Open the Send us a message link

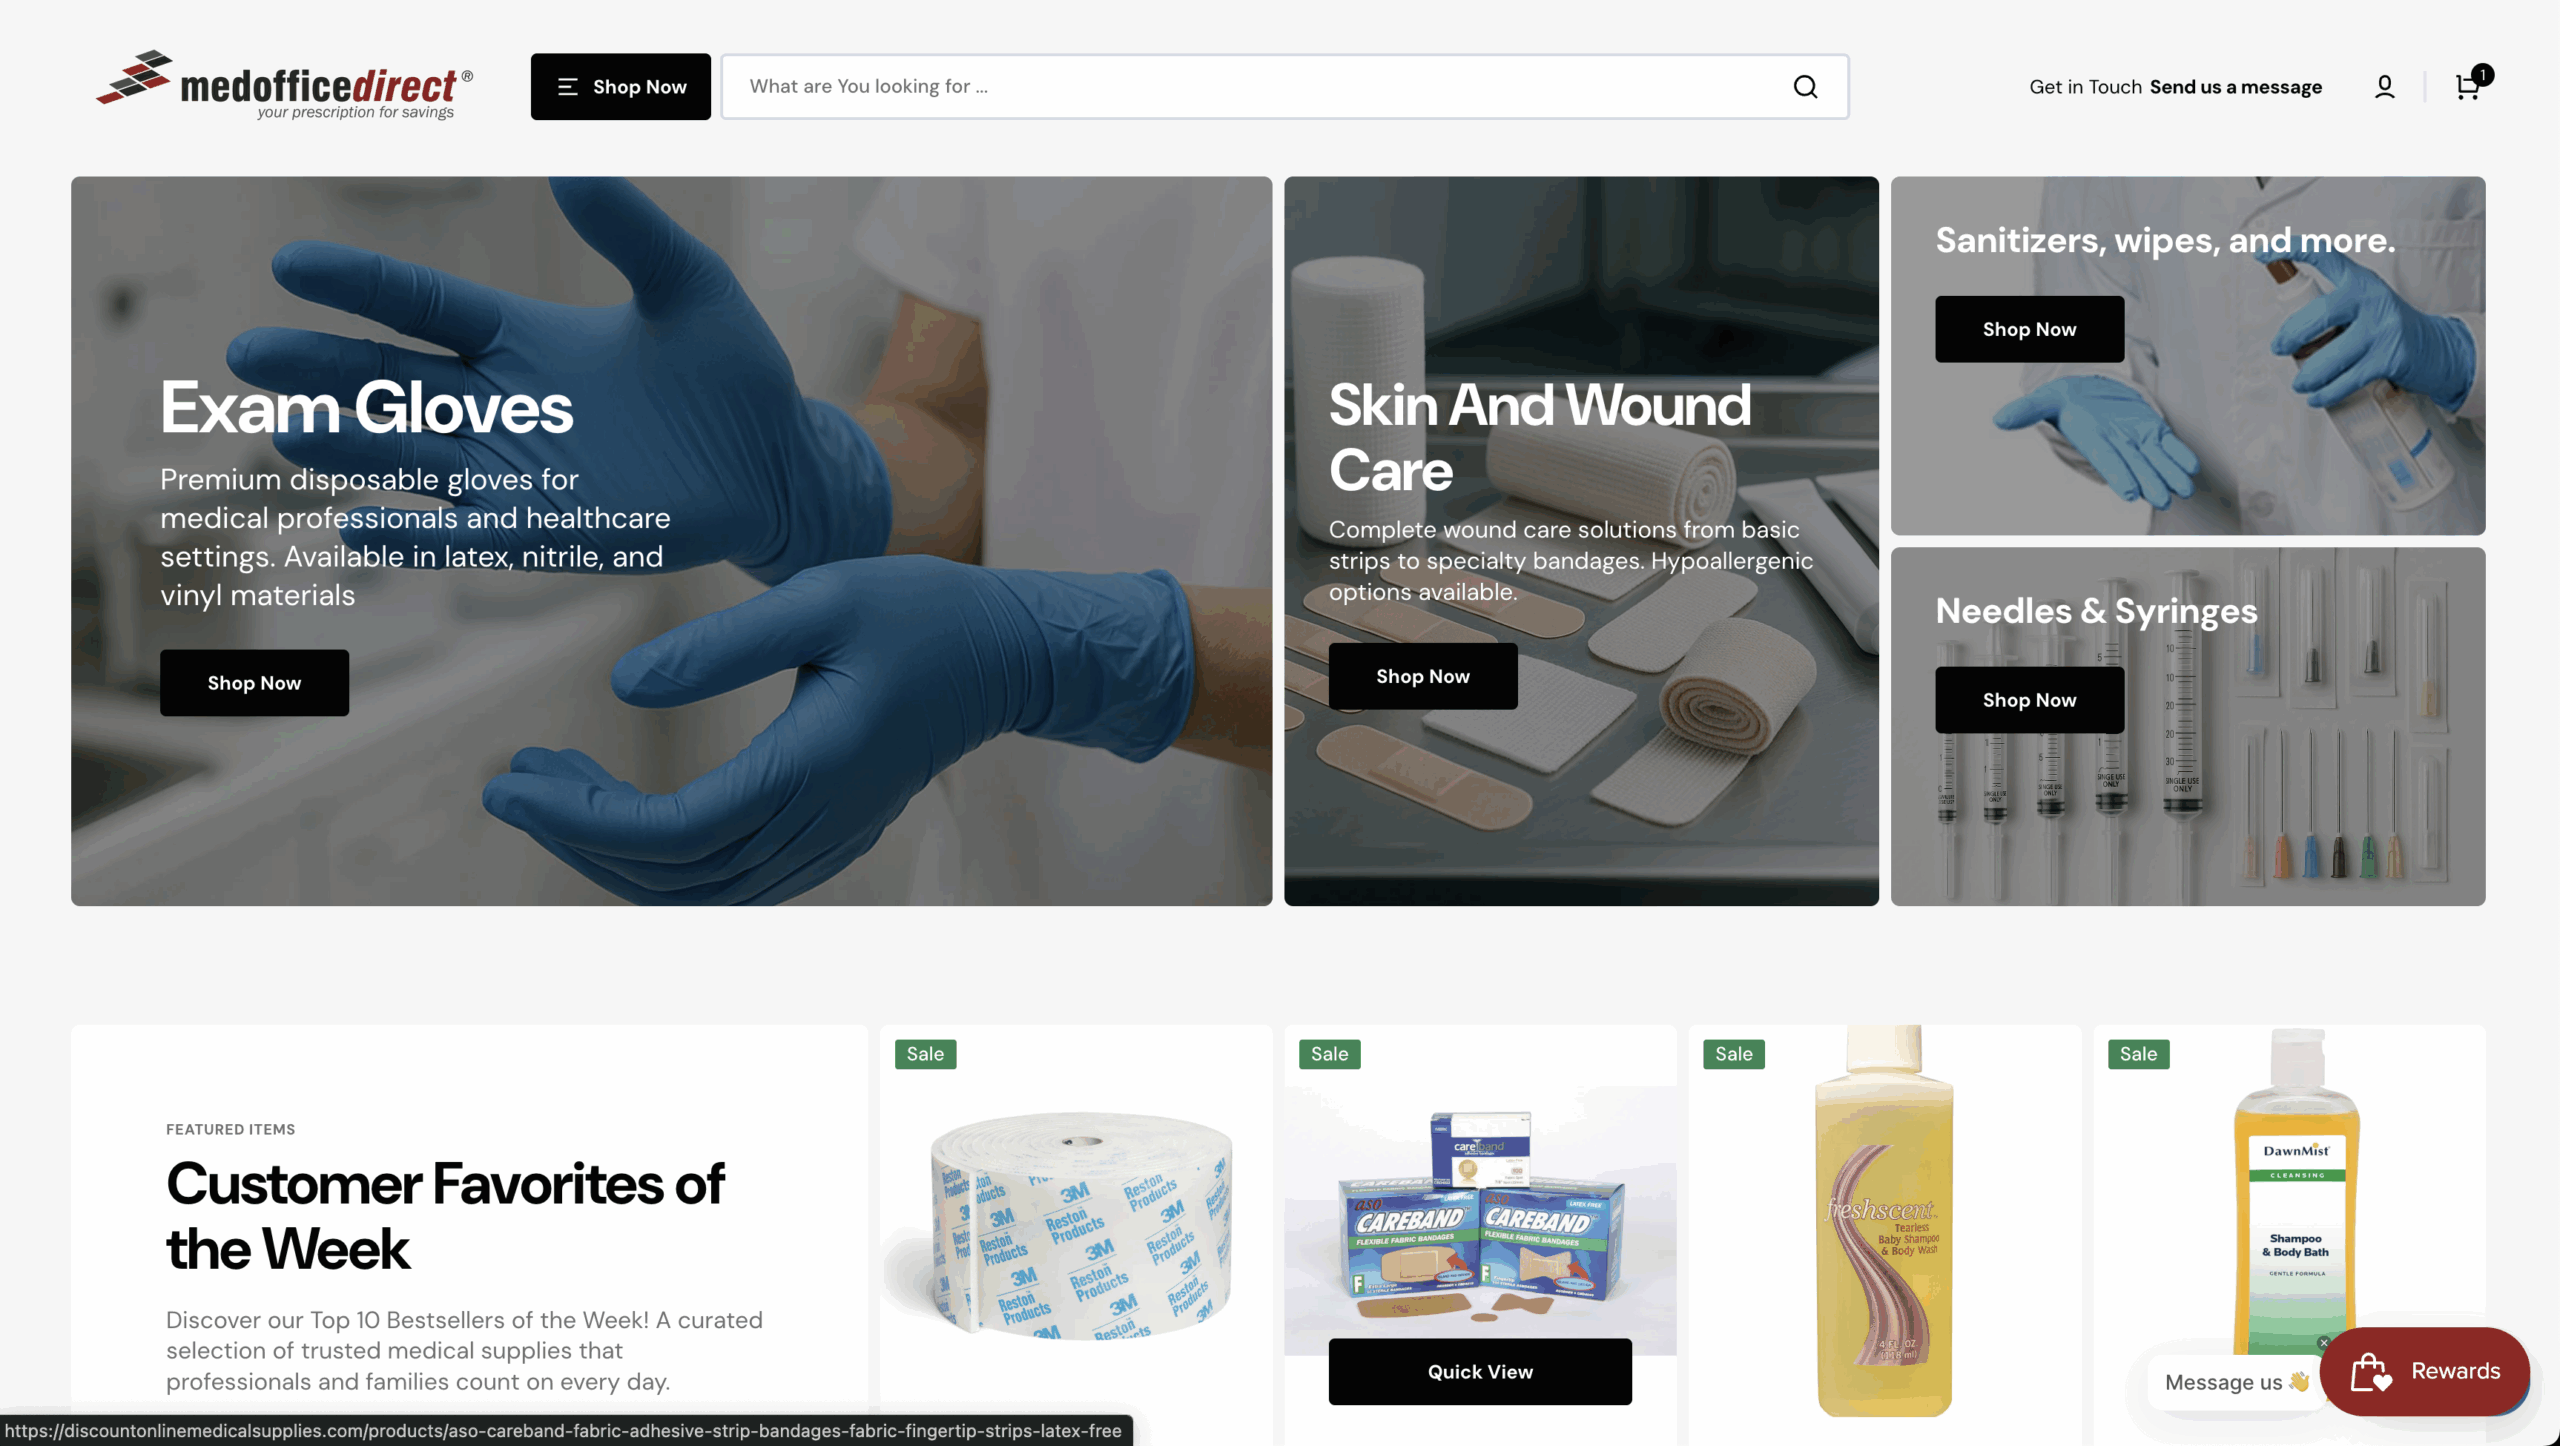click(2235, 87)
